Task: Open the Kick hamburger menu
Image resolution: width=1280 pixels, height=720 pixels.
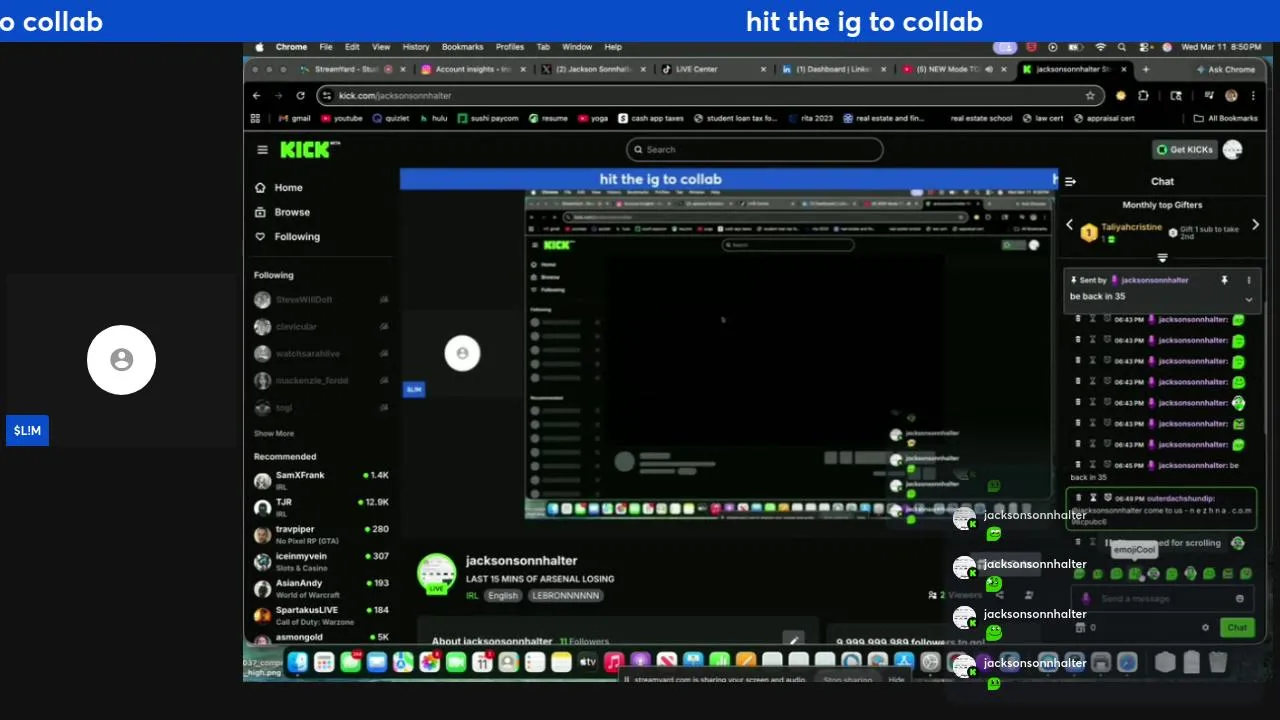Action: (x=262, y=150)
